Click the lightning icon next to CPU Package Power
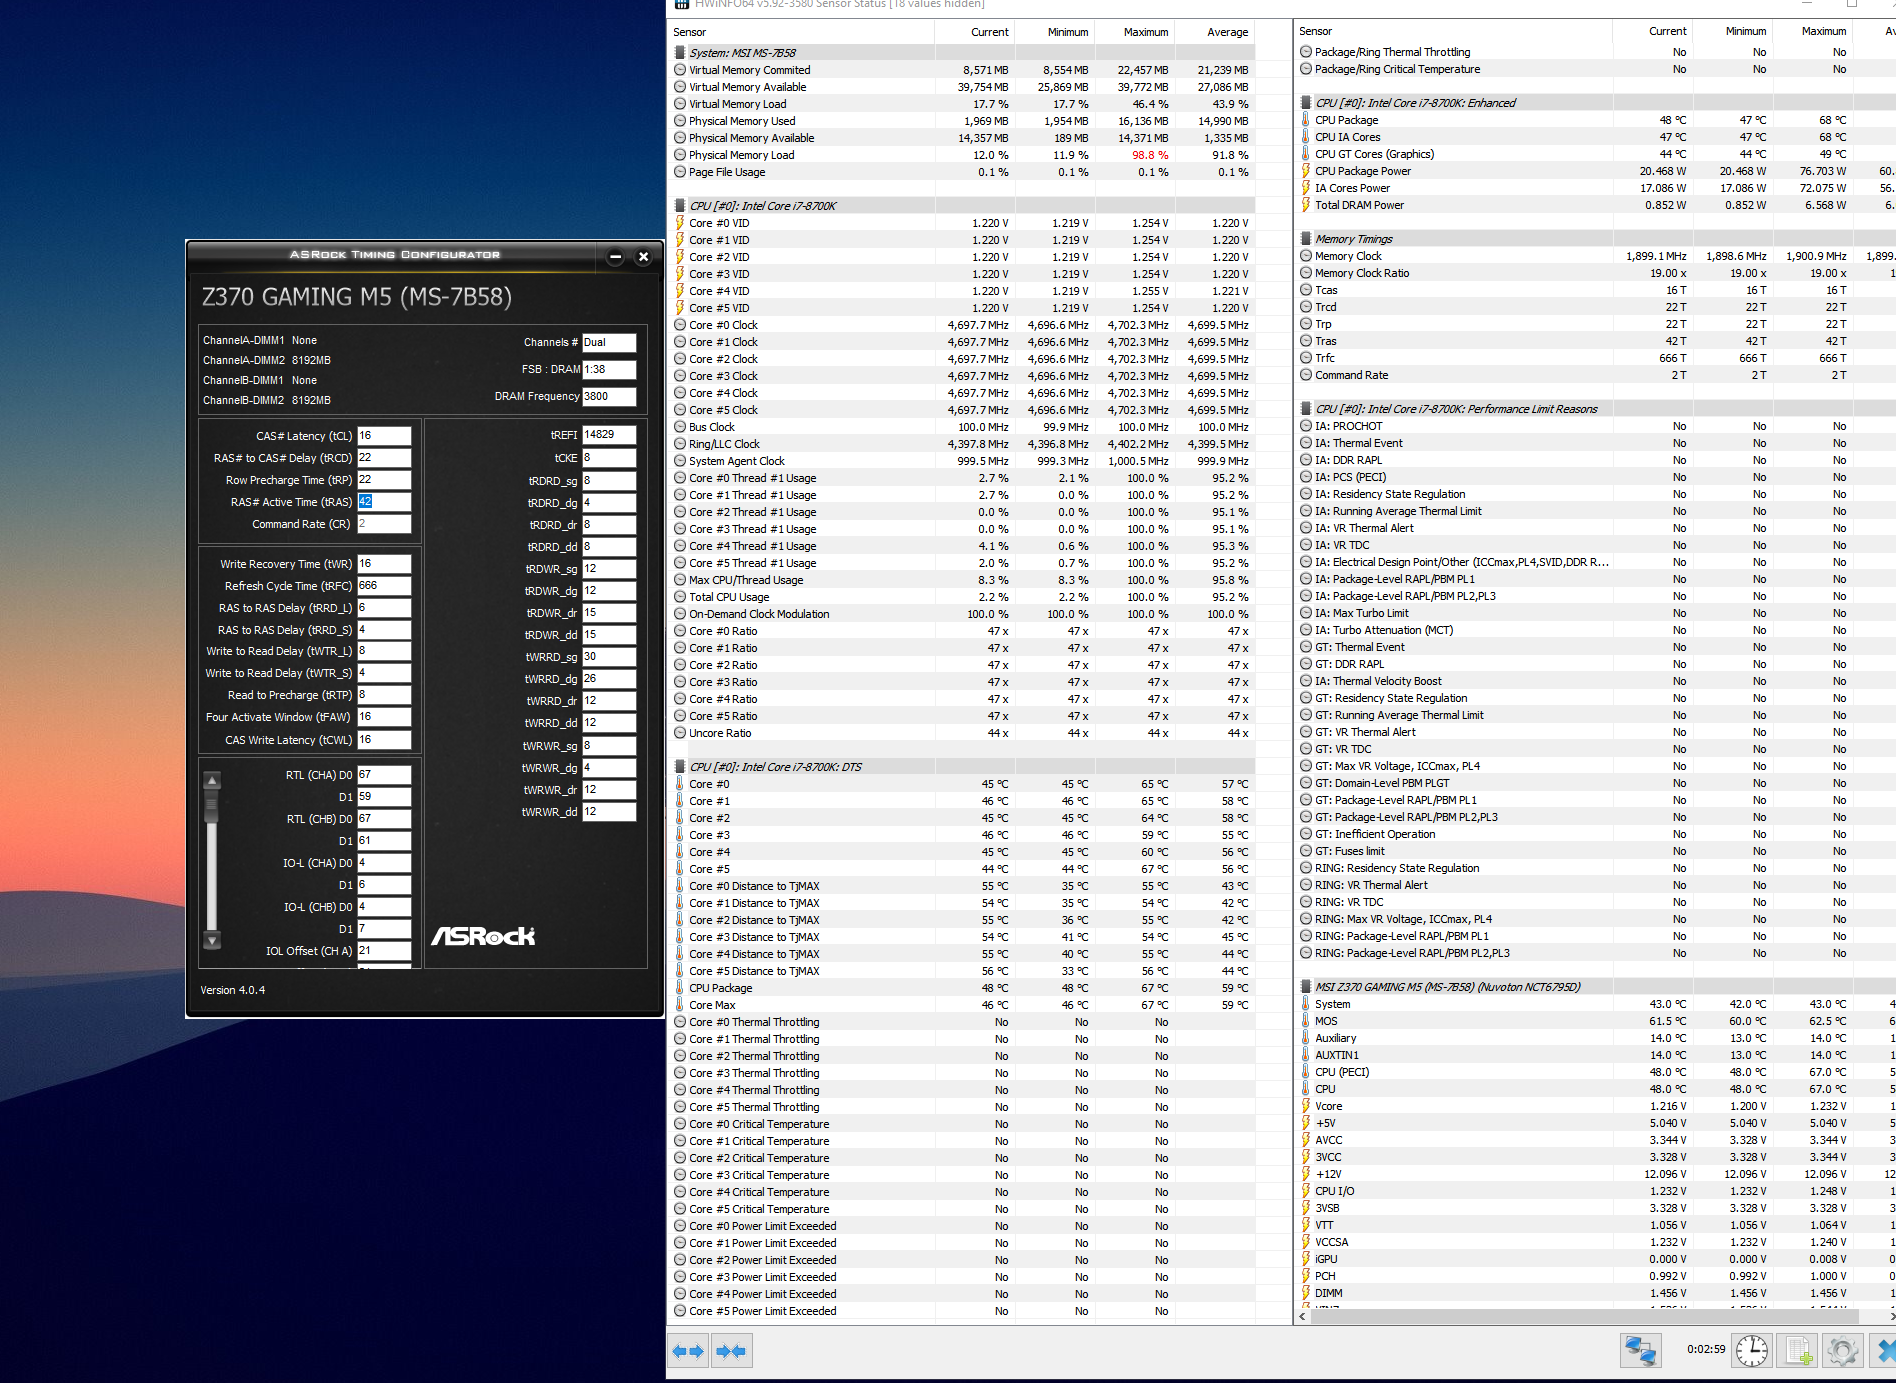The image size is (1896, 1383). pyautogui.click(x=1306, y=171)
